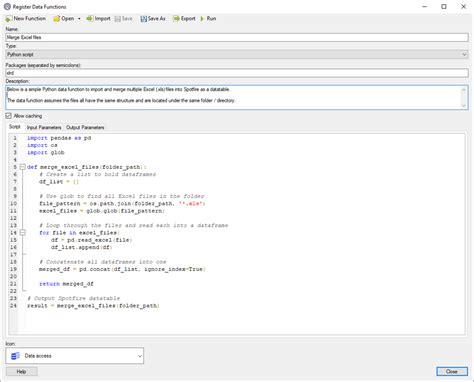Expand the Open button dropdown arrow
Screen dimensions: 474x382
point(79,19)
